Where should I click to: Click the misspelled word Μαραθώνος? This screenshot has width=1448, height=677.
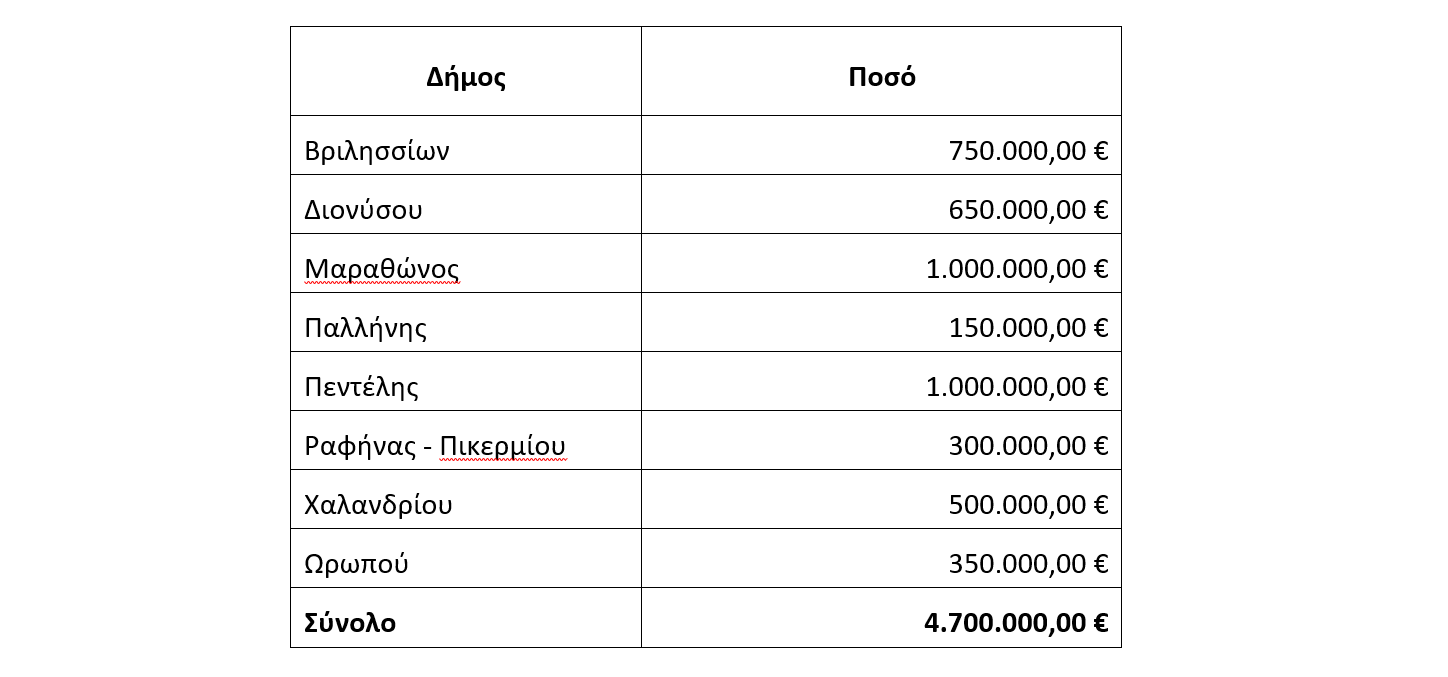(382, 269)
